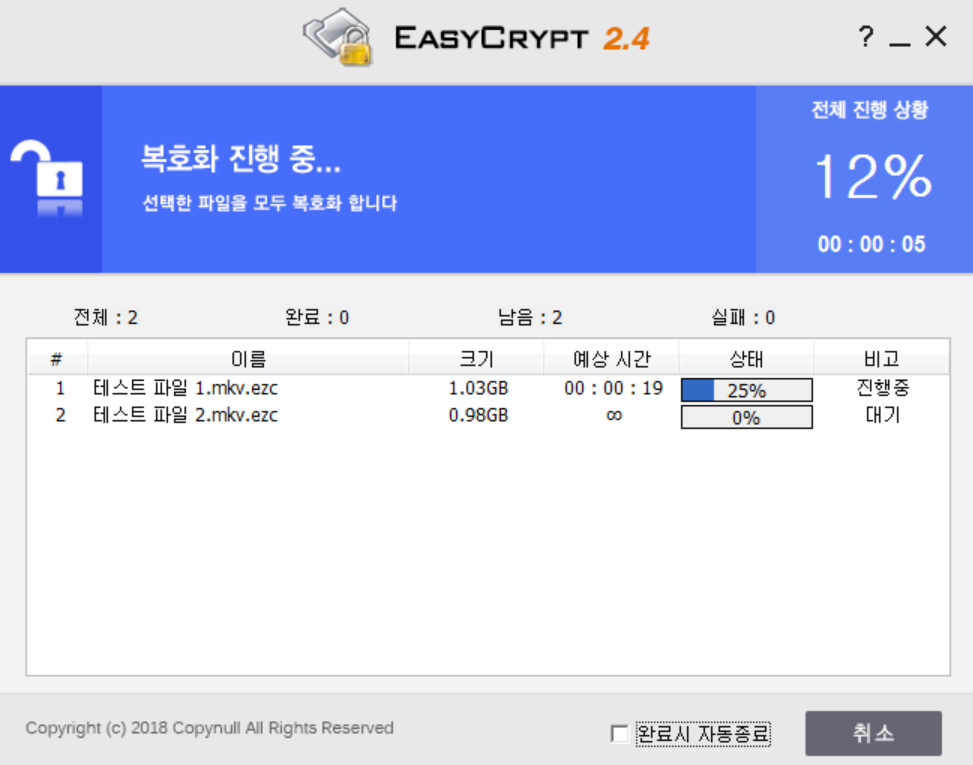Click the 비고 column header

(881, 359)
